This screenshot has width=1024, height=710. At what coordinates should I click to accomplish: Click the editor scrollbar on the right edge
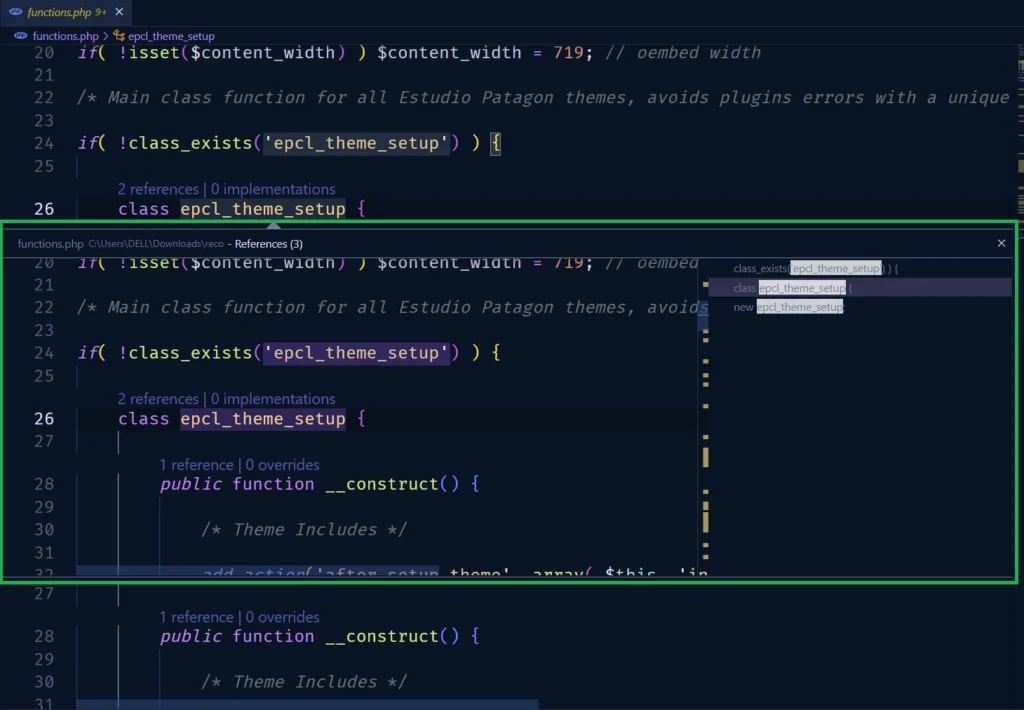point(1019,400)
